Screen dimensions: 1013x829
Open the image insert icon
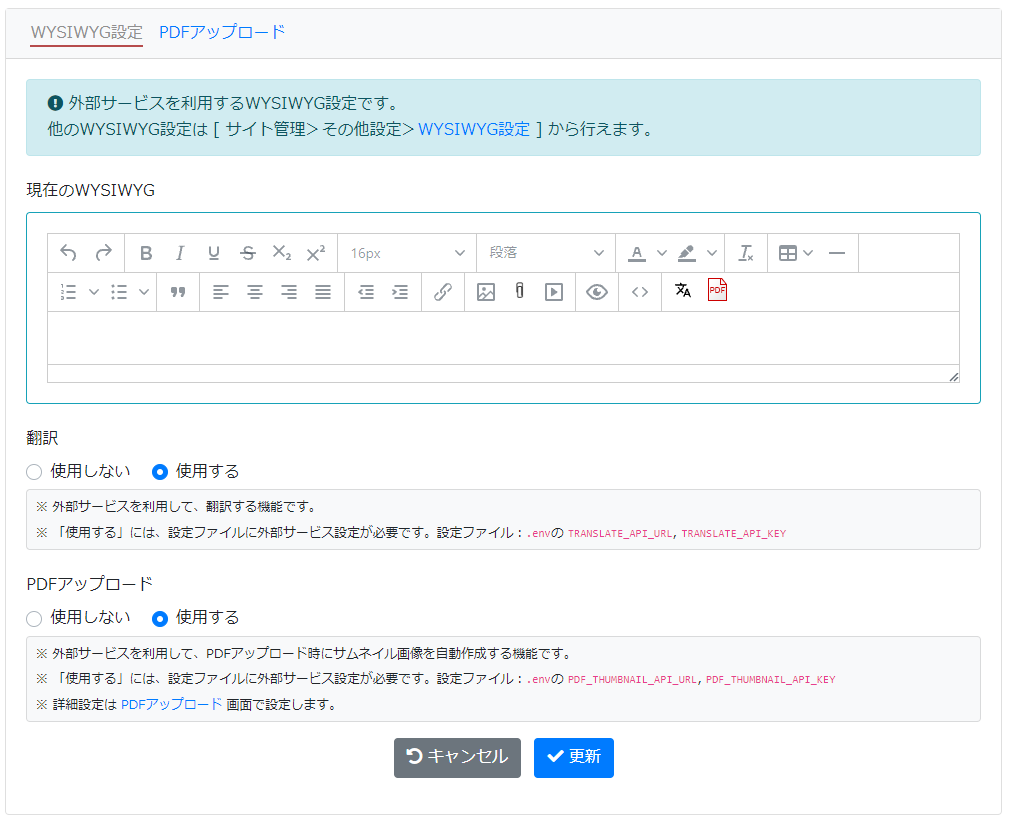click(x=484, y=292)
